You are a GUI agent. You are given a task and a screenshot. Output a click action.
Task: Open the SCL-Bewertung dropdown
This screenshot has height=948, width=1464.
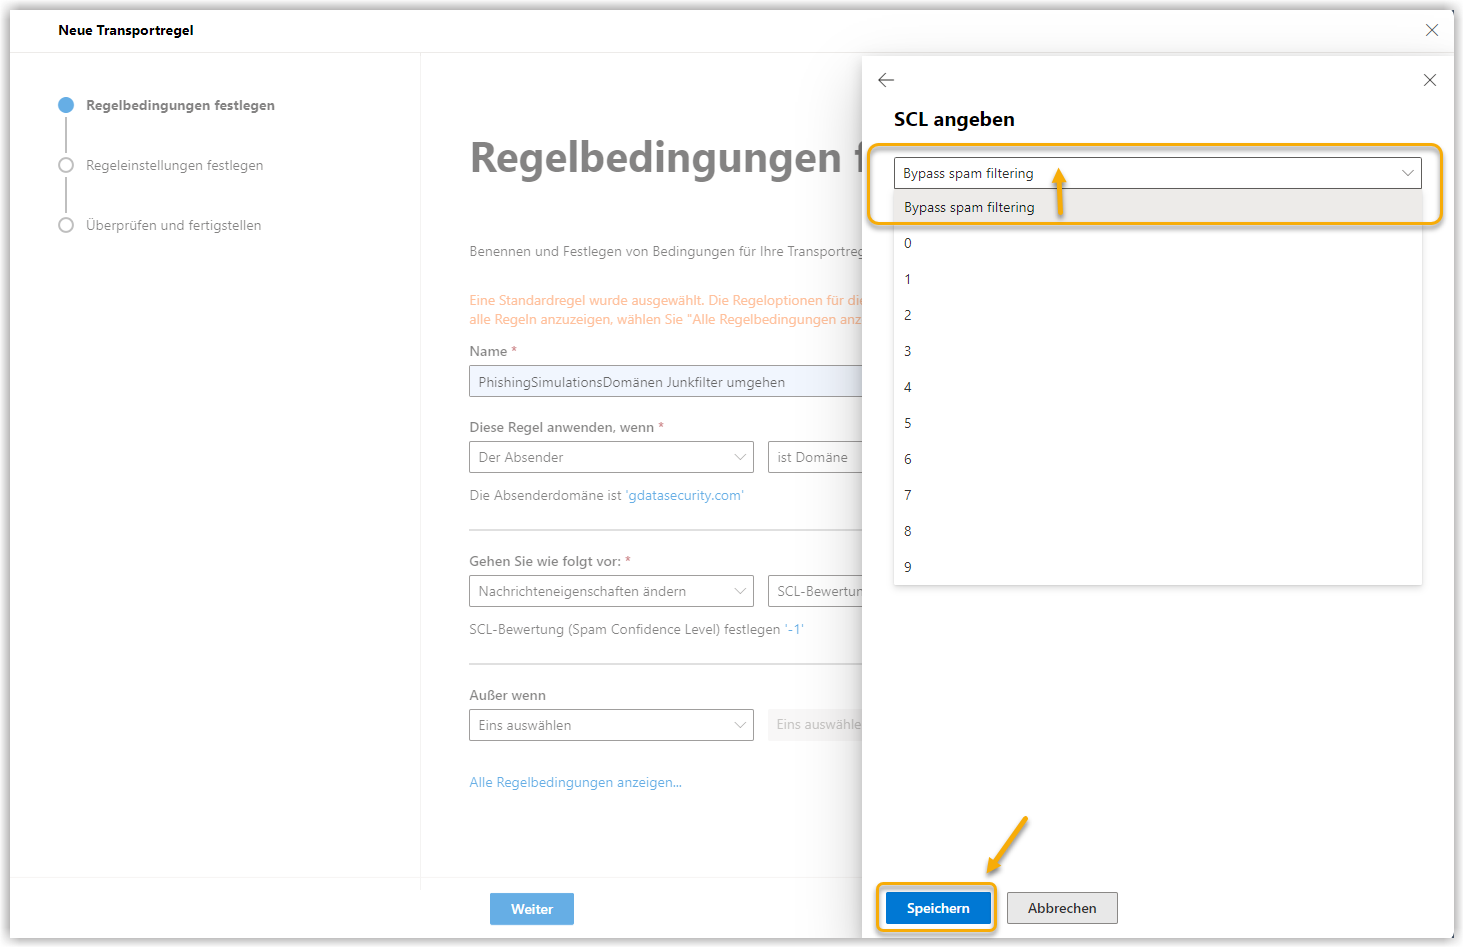click(x=815, y=591)
